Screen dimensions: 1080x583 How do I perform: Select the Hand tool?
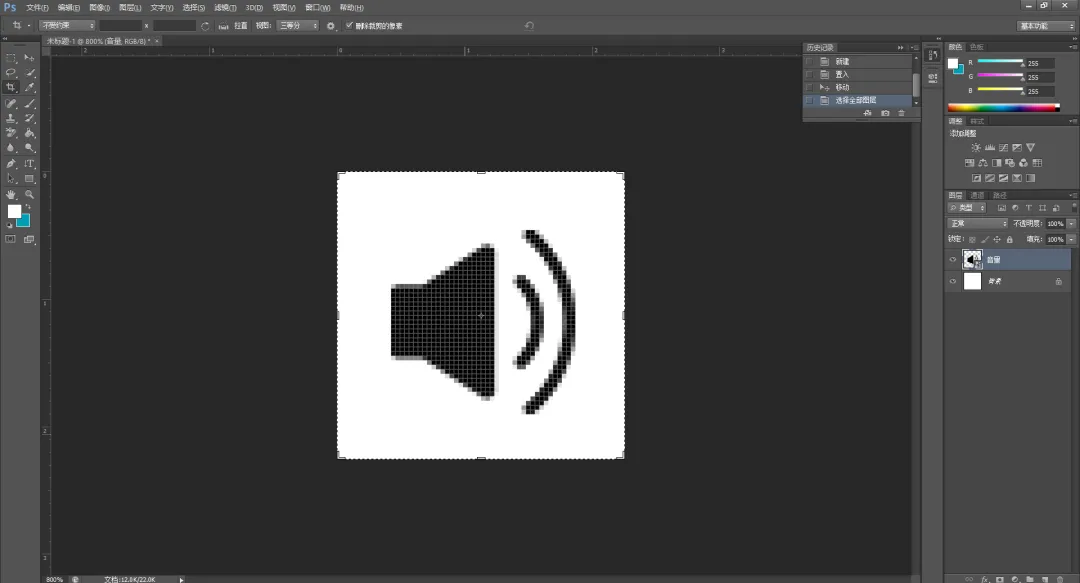coord(11,195)
